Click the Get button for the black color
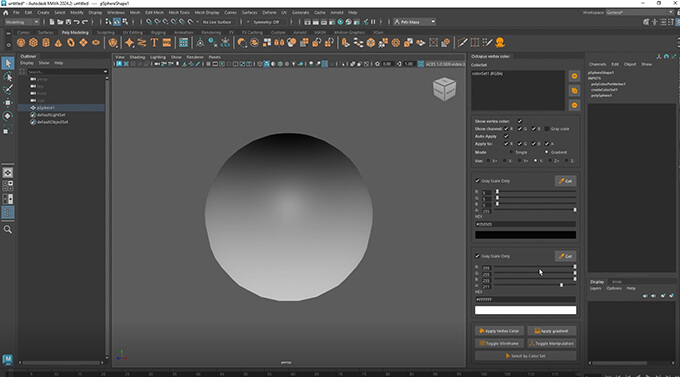The height and width of the screenshot is (377, 680). click(x=566, y=181)
